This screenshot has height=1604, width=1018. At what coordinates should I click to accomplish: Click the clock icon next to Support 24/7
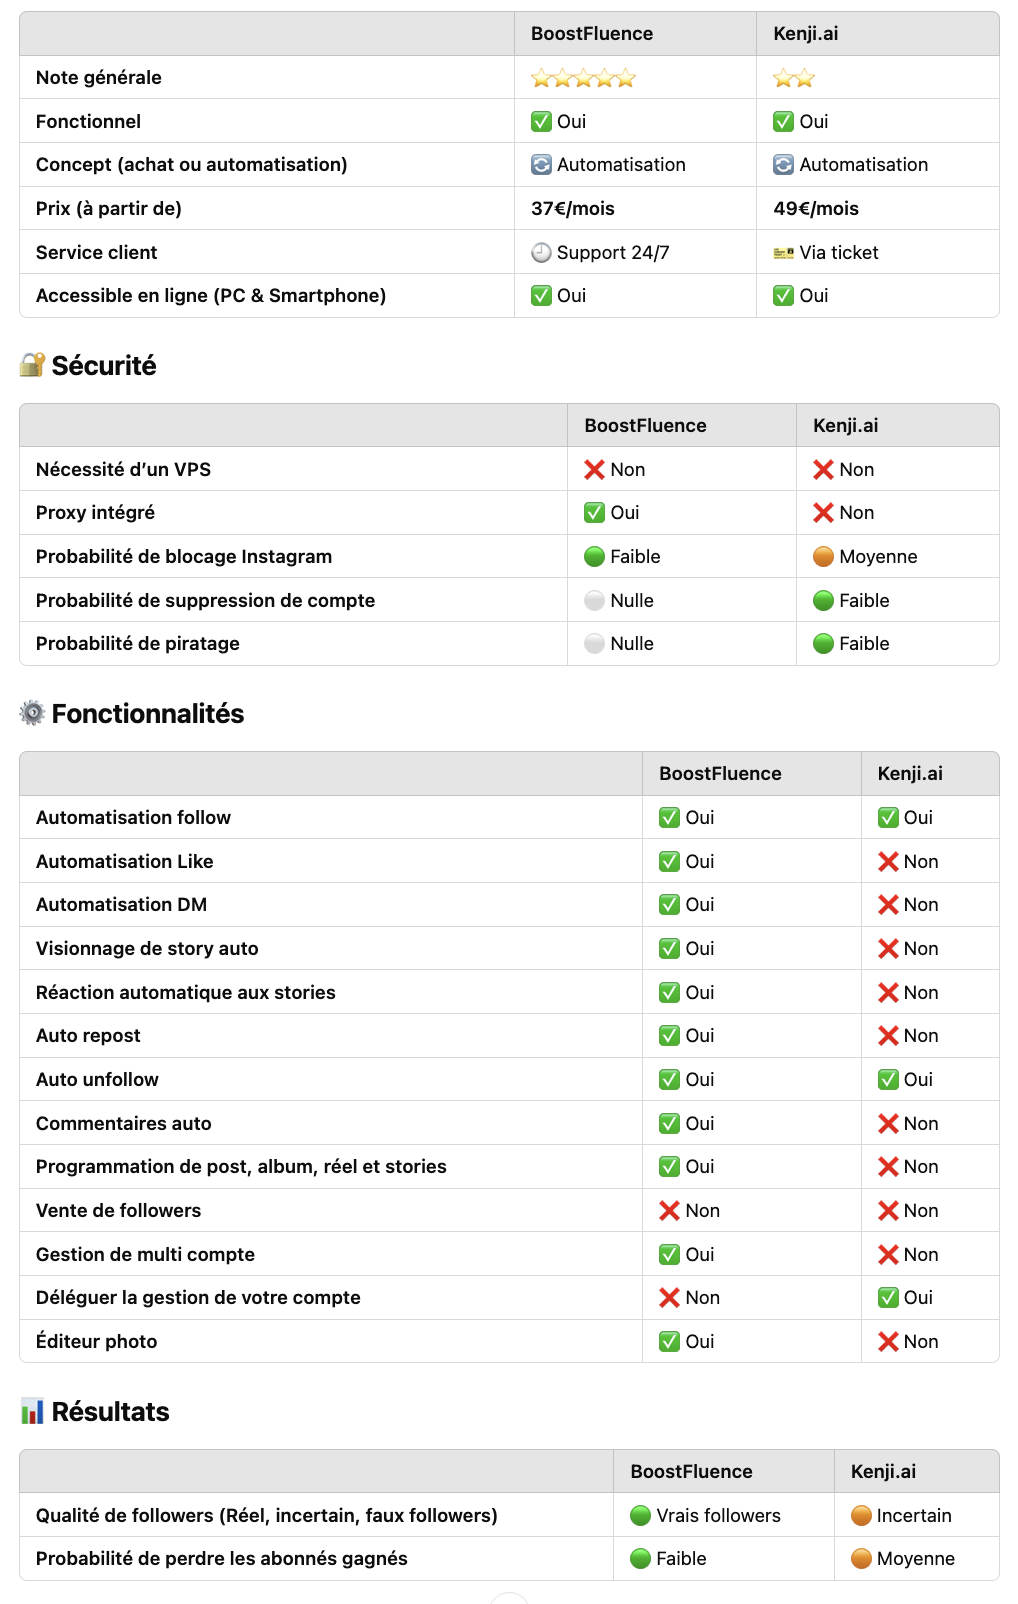(x=541, y=253)
